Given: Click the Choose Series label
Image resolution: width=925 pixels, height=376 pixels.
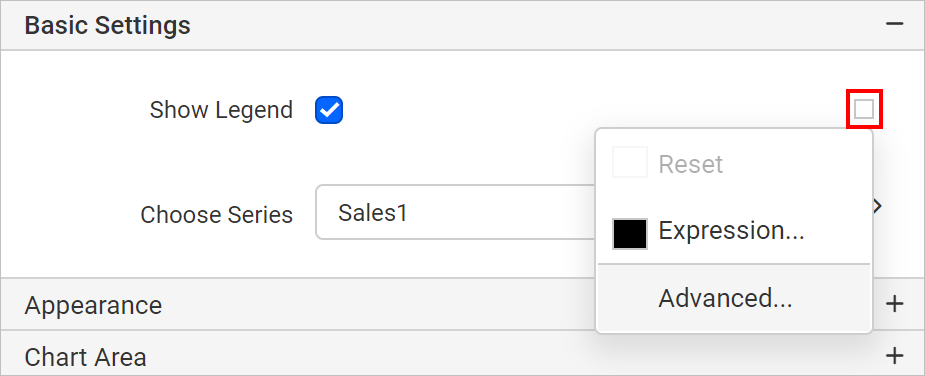Looking at the screenshot, I should 217,215.
